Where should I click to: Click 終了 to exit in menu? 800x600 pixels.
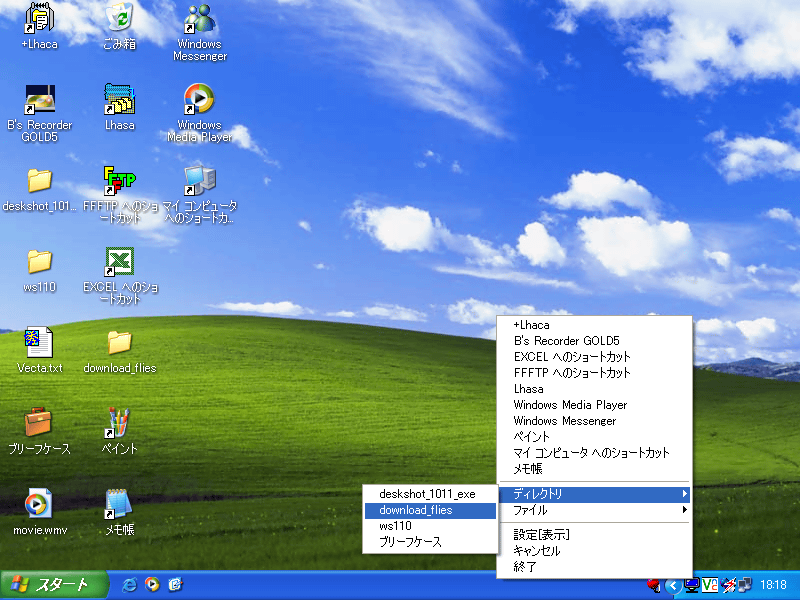coord(594,566)
